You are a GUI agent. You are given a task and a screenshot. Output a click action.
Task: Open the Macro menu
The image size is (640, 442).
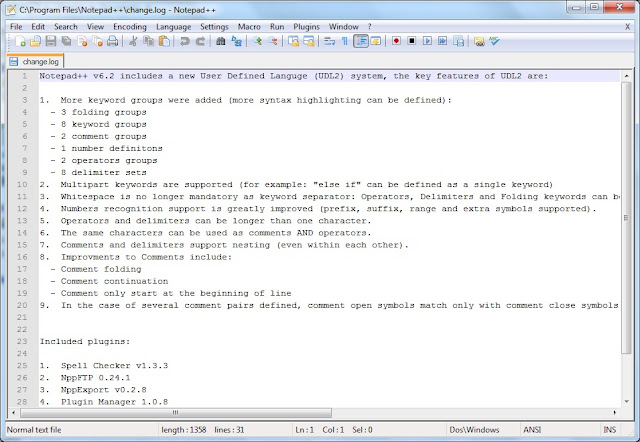[x=249, y=27]
